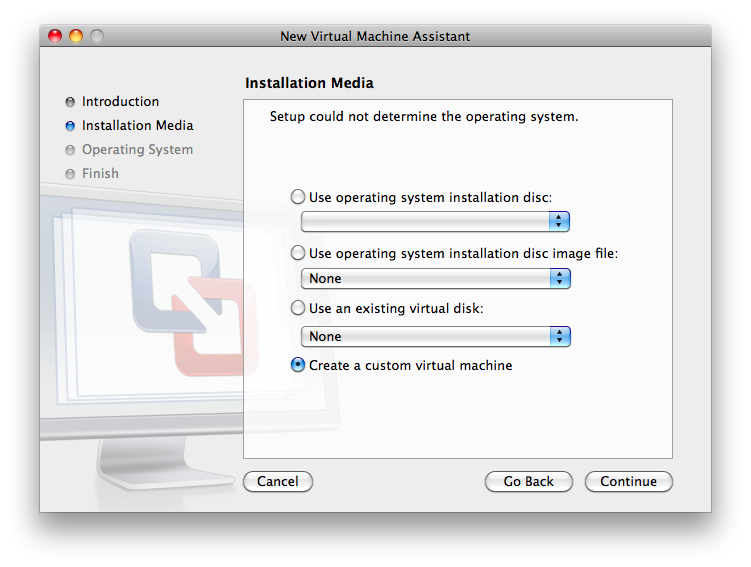Select 'Create a custom virtual machine' radio button

coord(298,365)
